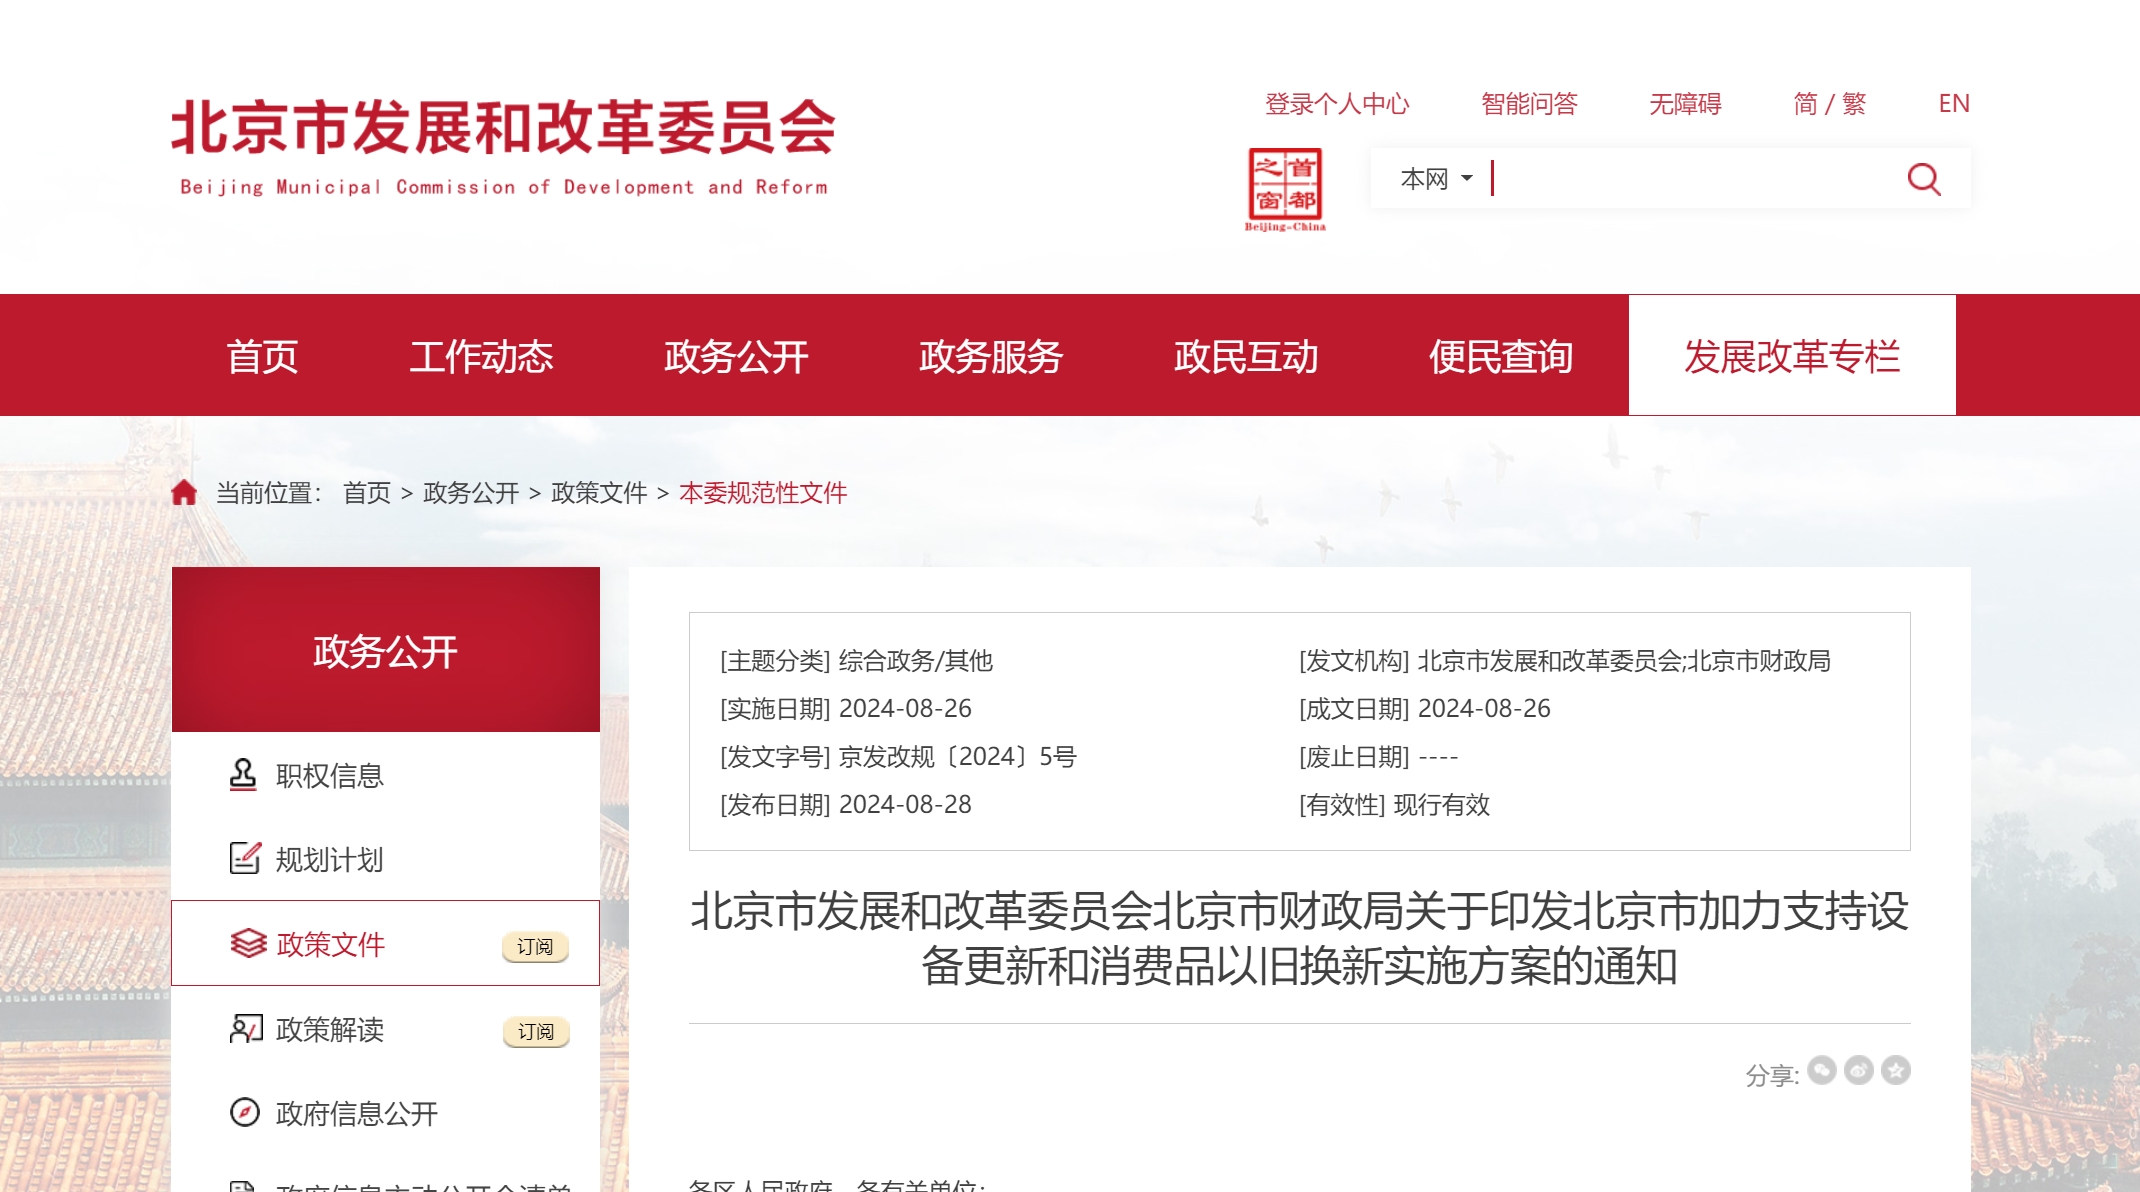This screenshot has height=1192, width=2140.
Task: Click the pencil icon beside 规划计划
Action: click(245, 858)
